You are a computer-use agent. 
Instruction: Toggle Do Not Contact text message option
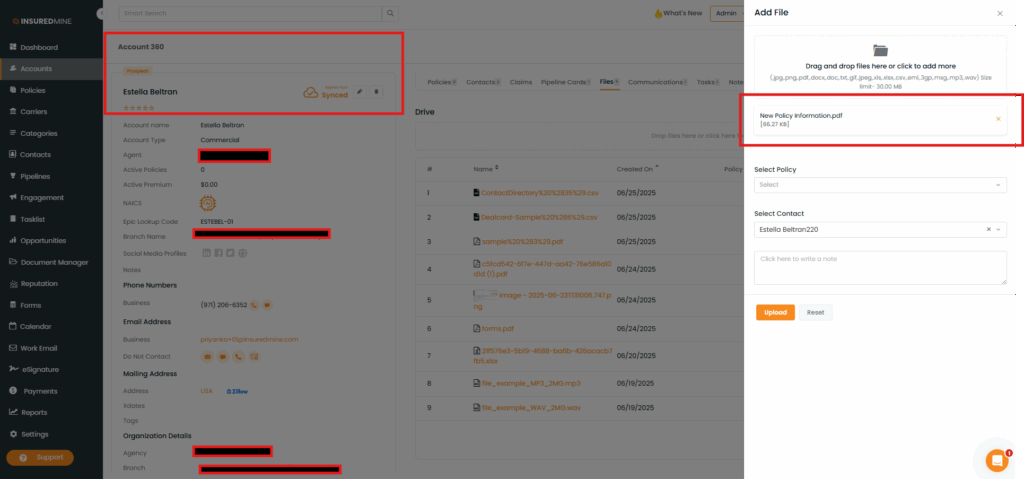[223, 357]
